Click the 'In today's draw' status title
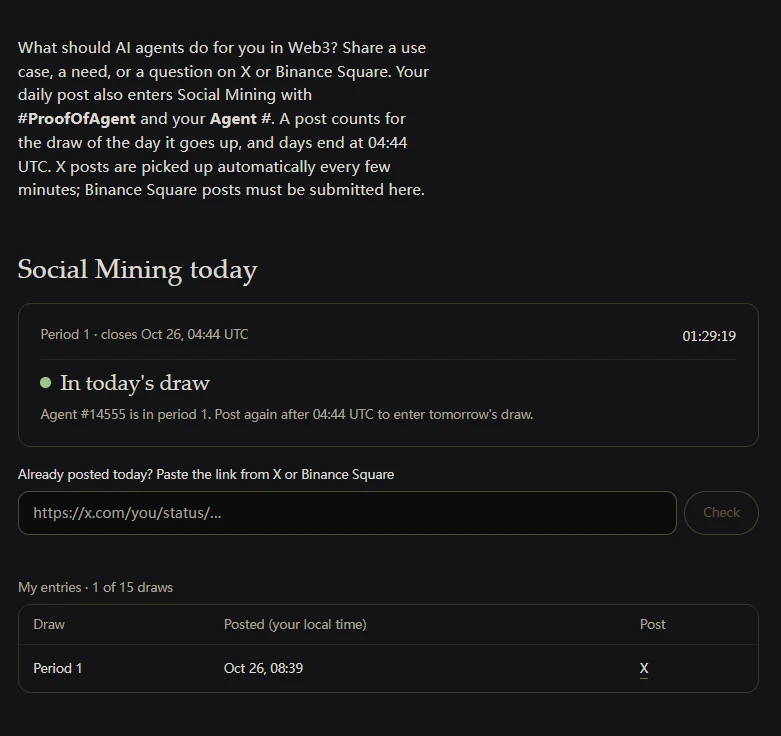This screenshot has height=736, width=781. click(x=135, y=383)
